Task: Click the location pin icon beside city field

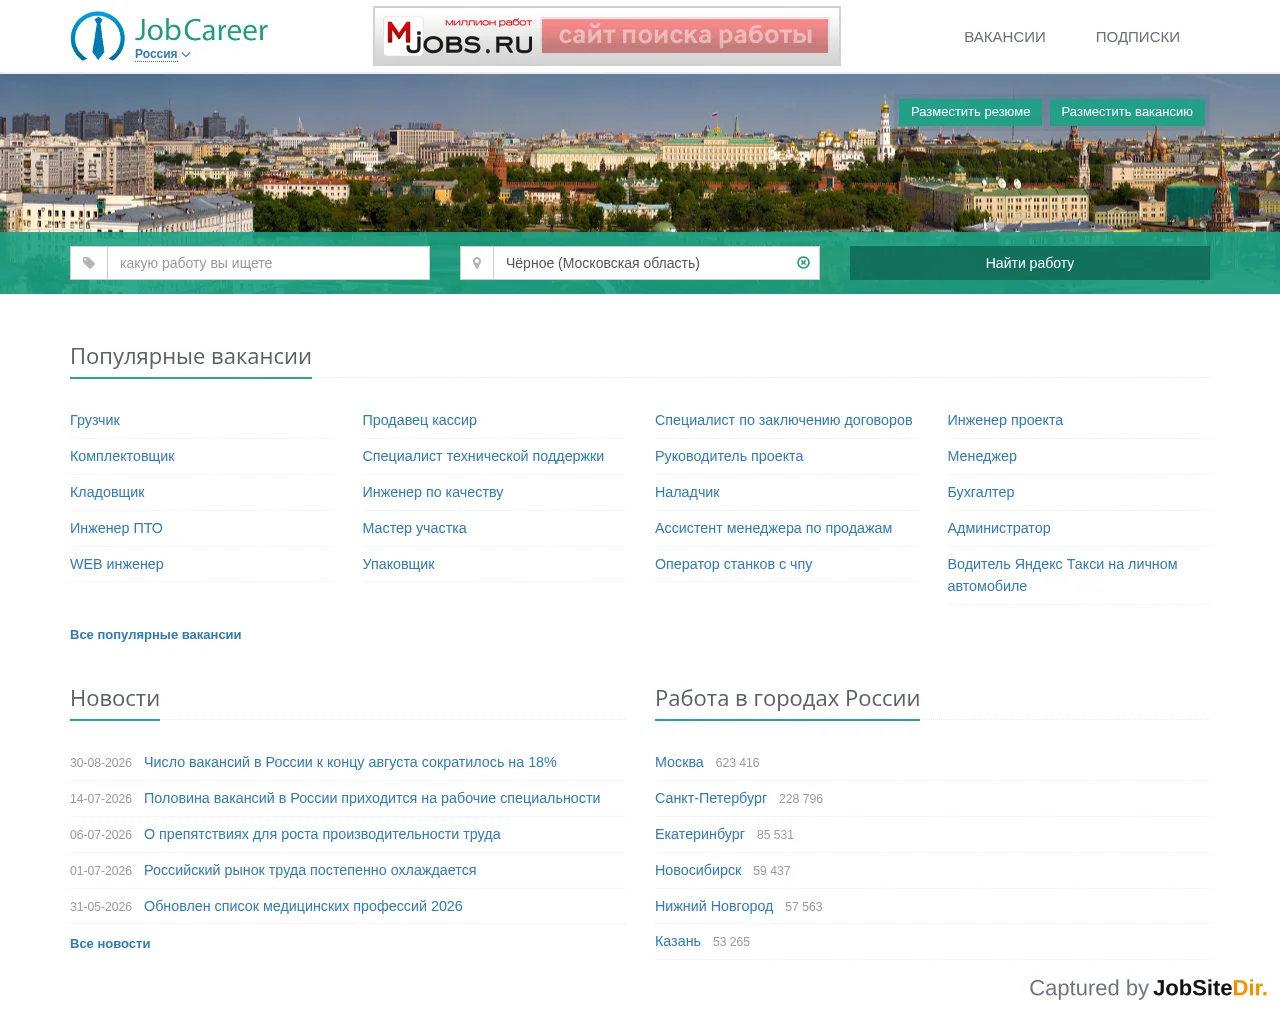Action: (477, 263)
